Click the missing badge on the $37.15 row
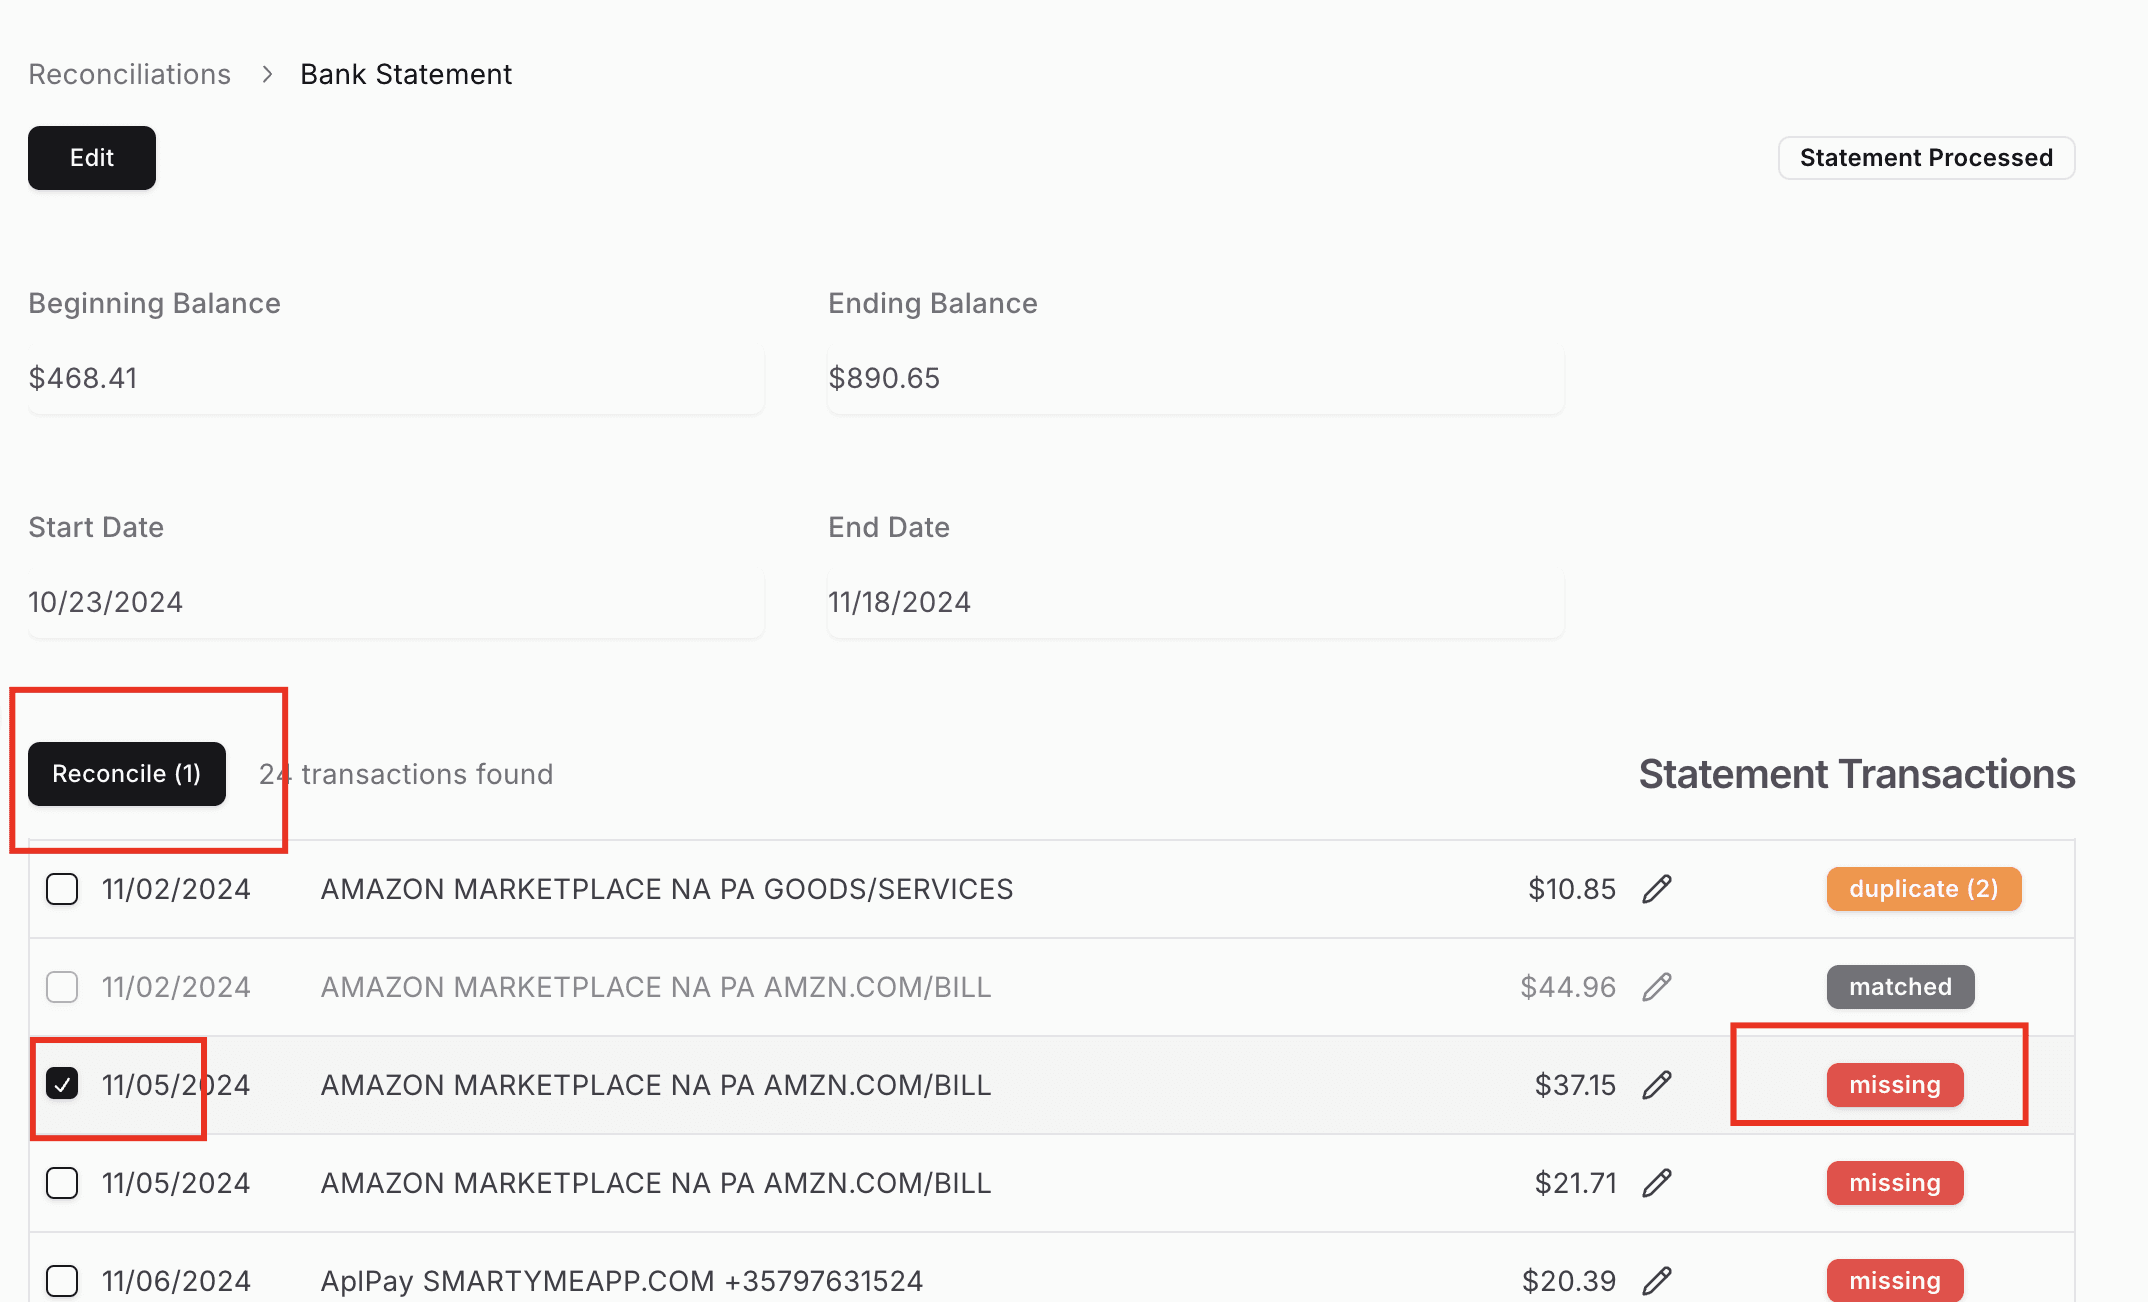 tap(1894, 1085)
